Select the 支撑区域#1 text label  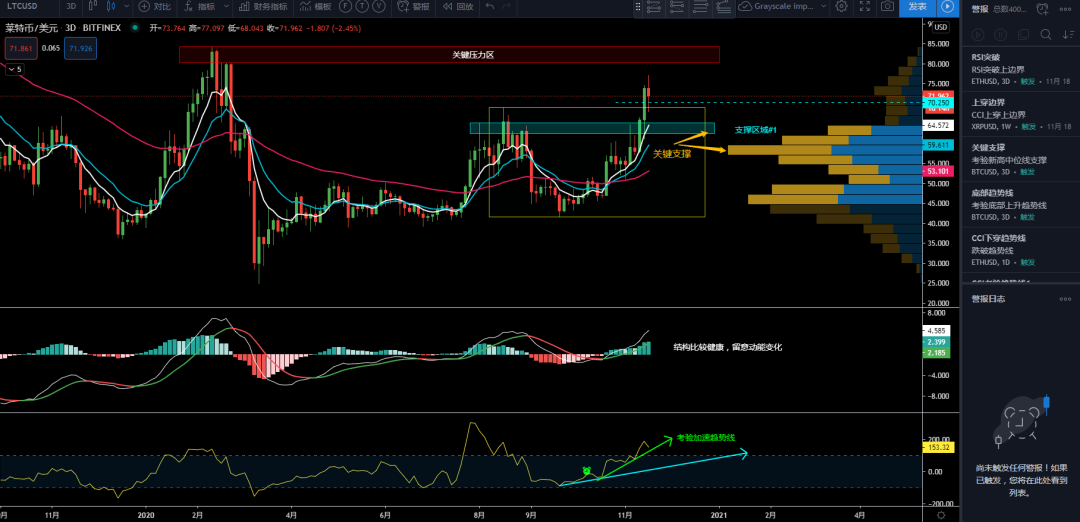click(756, 129)
